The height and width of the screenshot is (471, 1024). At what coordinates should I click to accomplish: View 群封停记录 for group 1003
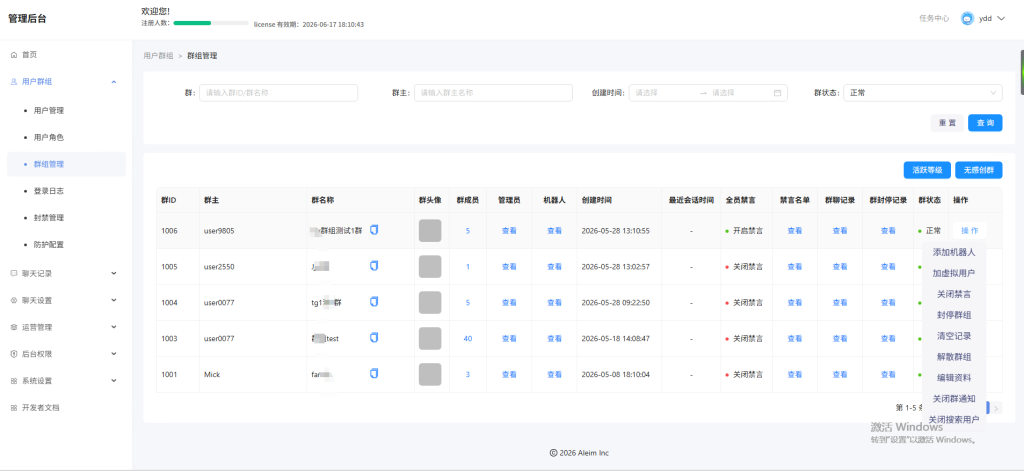click(888, 338)
